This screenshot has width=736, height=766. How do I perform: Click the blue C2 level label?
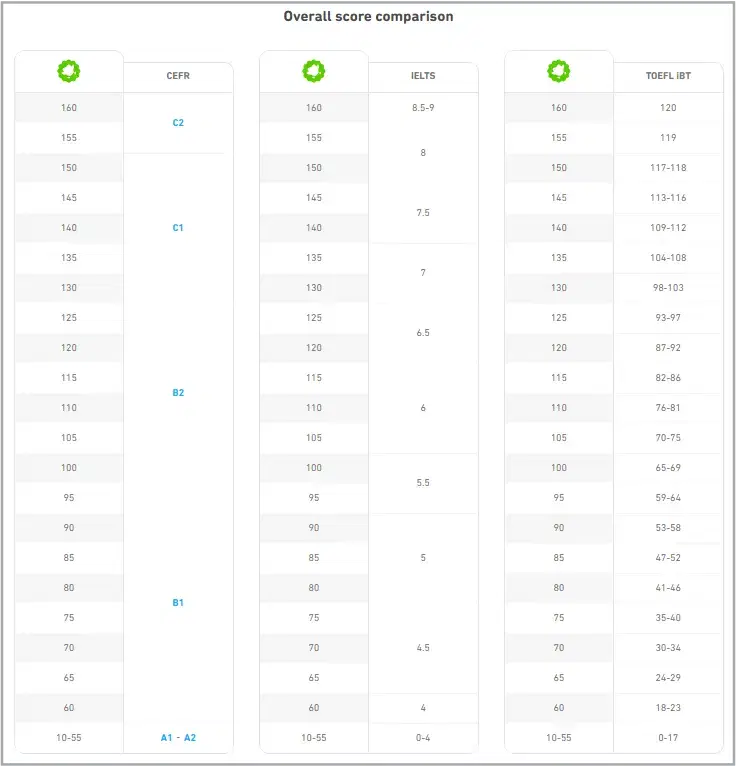(178, 123)
